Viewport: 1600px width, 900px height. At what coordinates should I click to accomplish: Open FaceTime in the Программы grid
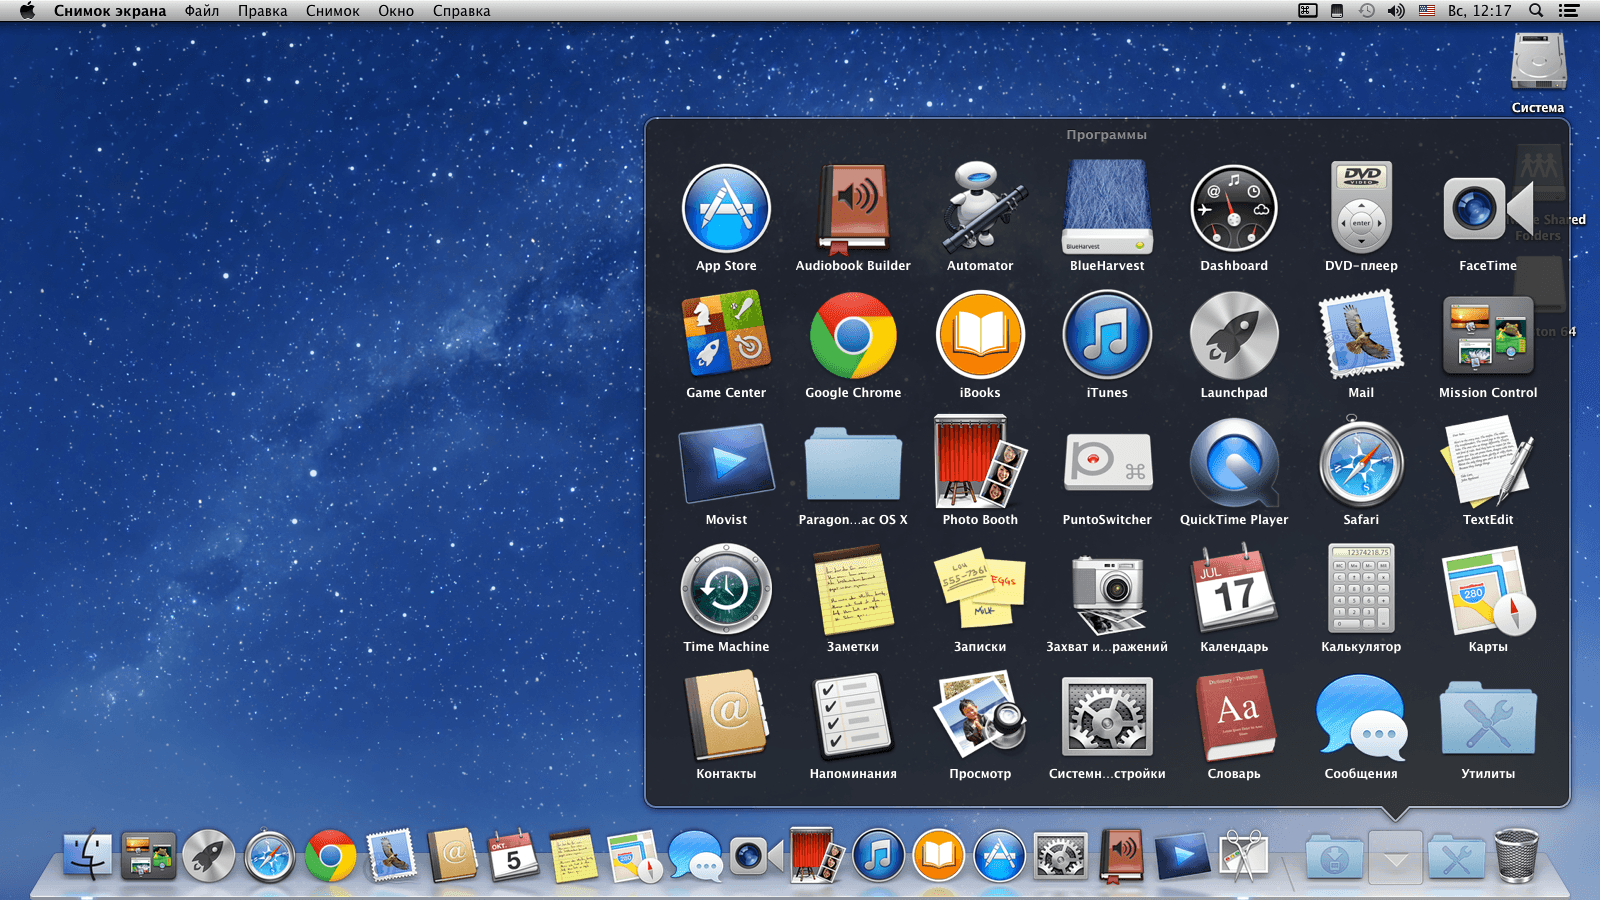(1488, 209)
